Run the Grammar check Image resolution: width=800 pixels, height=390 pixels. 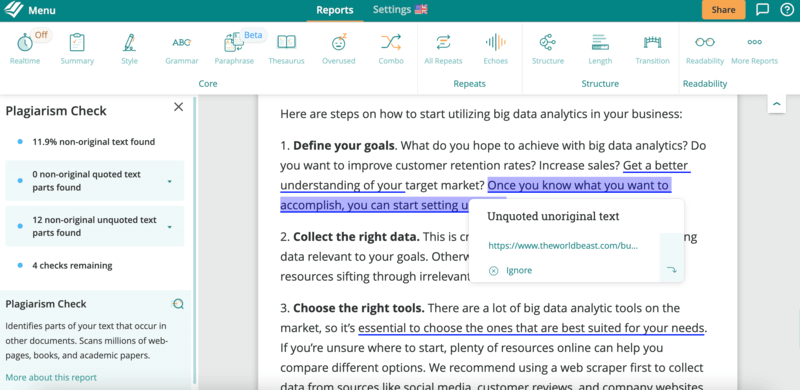click(182, 49)
